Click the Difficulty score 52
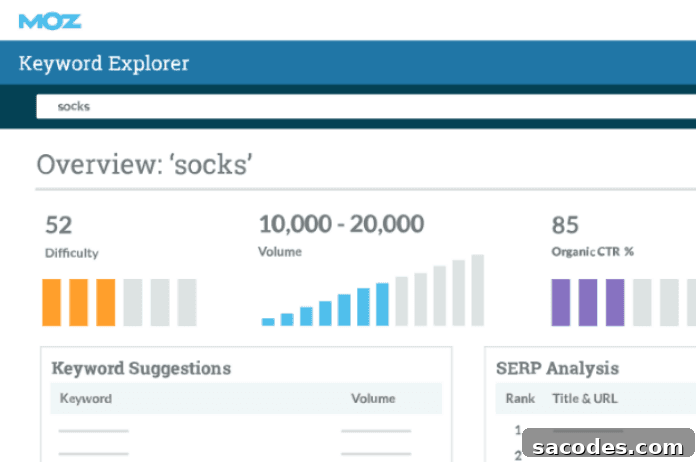The image size is (696, 462). (59, 225)
